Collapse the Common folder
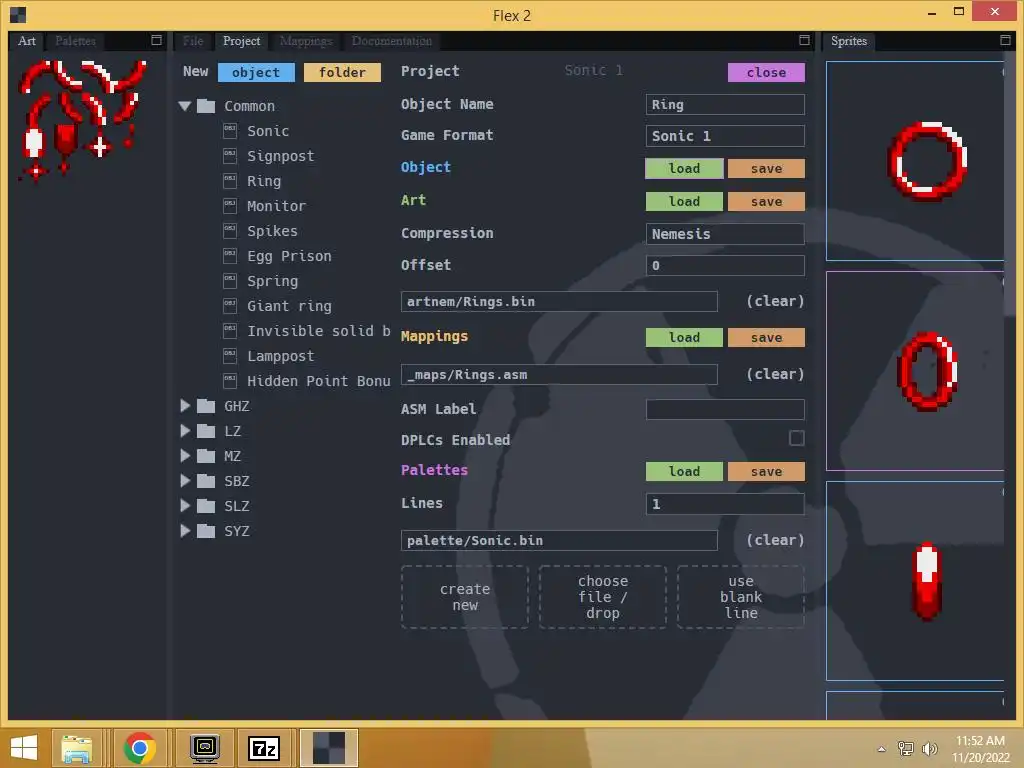 (x=185, y=106)
